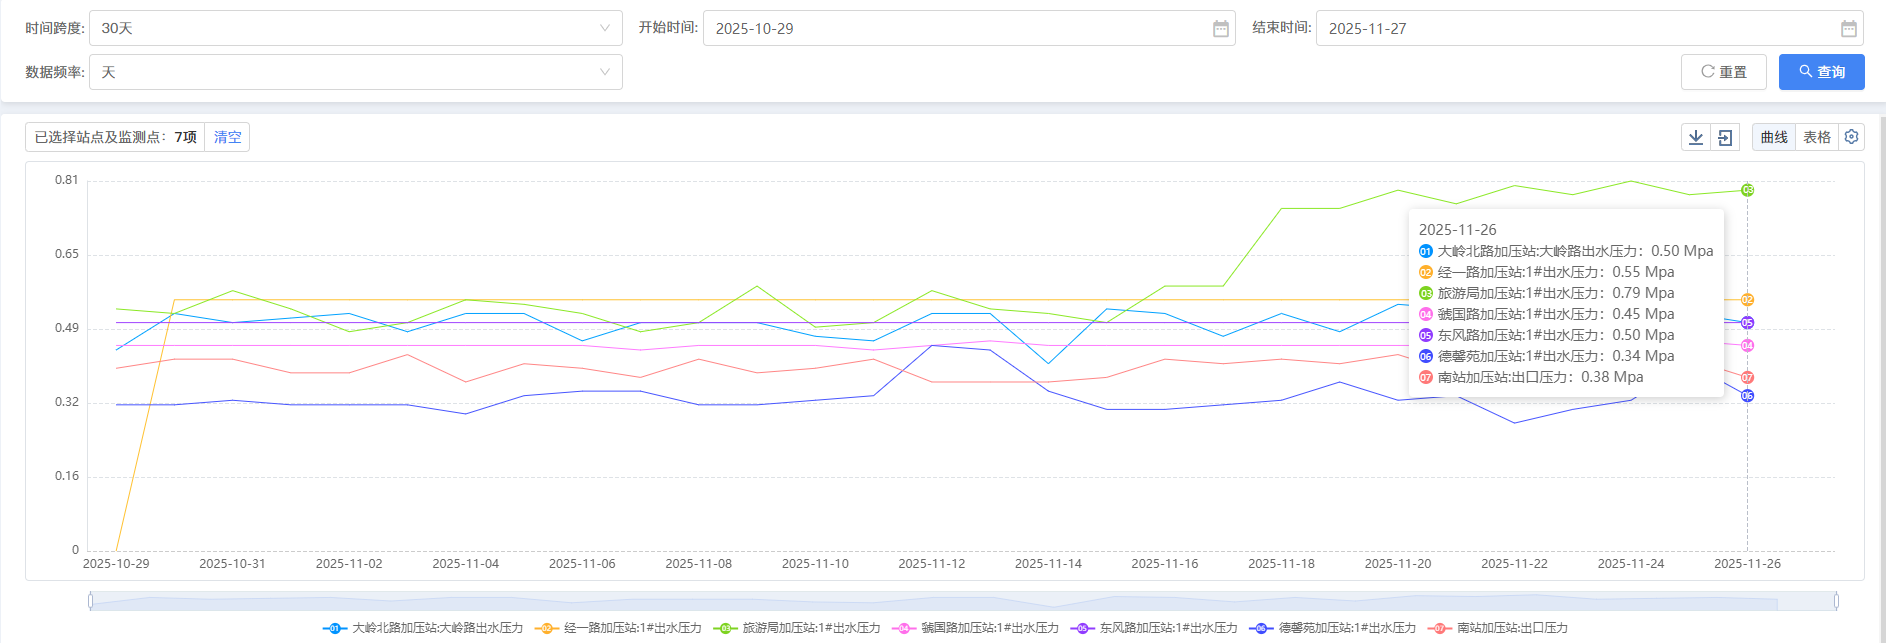1886x643 pixels.
Task: Click green 03 marker at line end
Action: click(x=1747, y=190)
